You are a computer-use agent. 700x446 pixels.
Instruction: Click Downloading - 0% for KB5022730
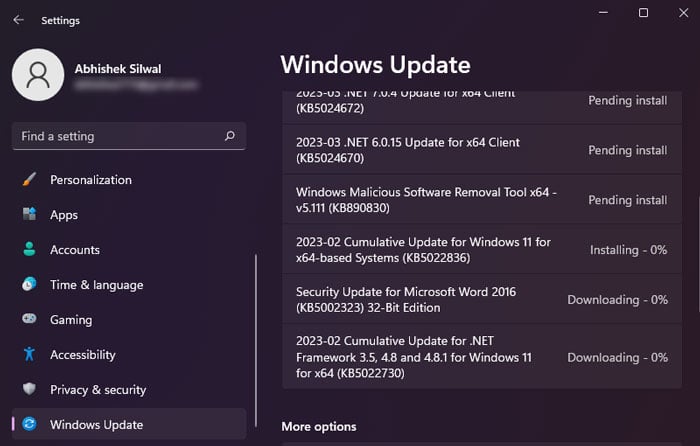(x=617, y=357)
